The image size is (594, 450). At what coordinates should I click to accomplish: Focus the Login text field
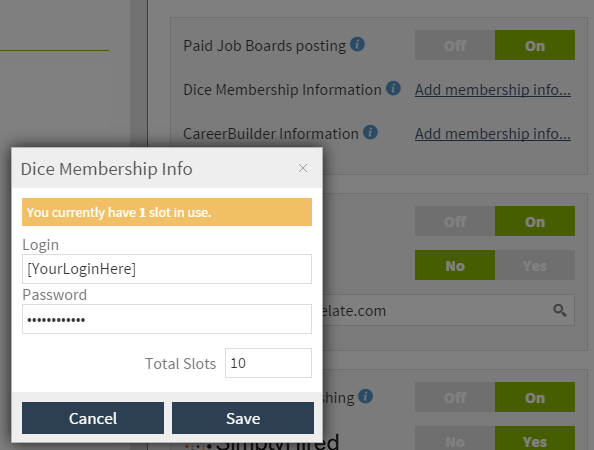167,269
